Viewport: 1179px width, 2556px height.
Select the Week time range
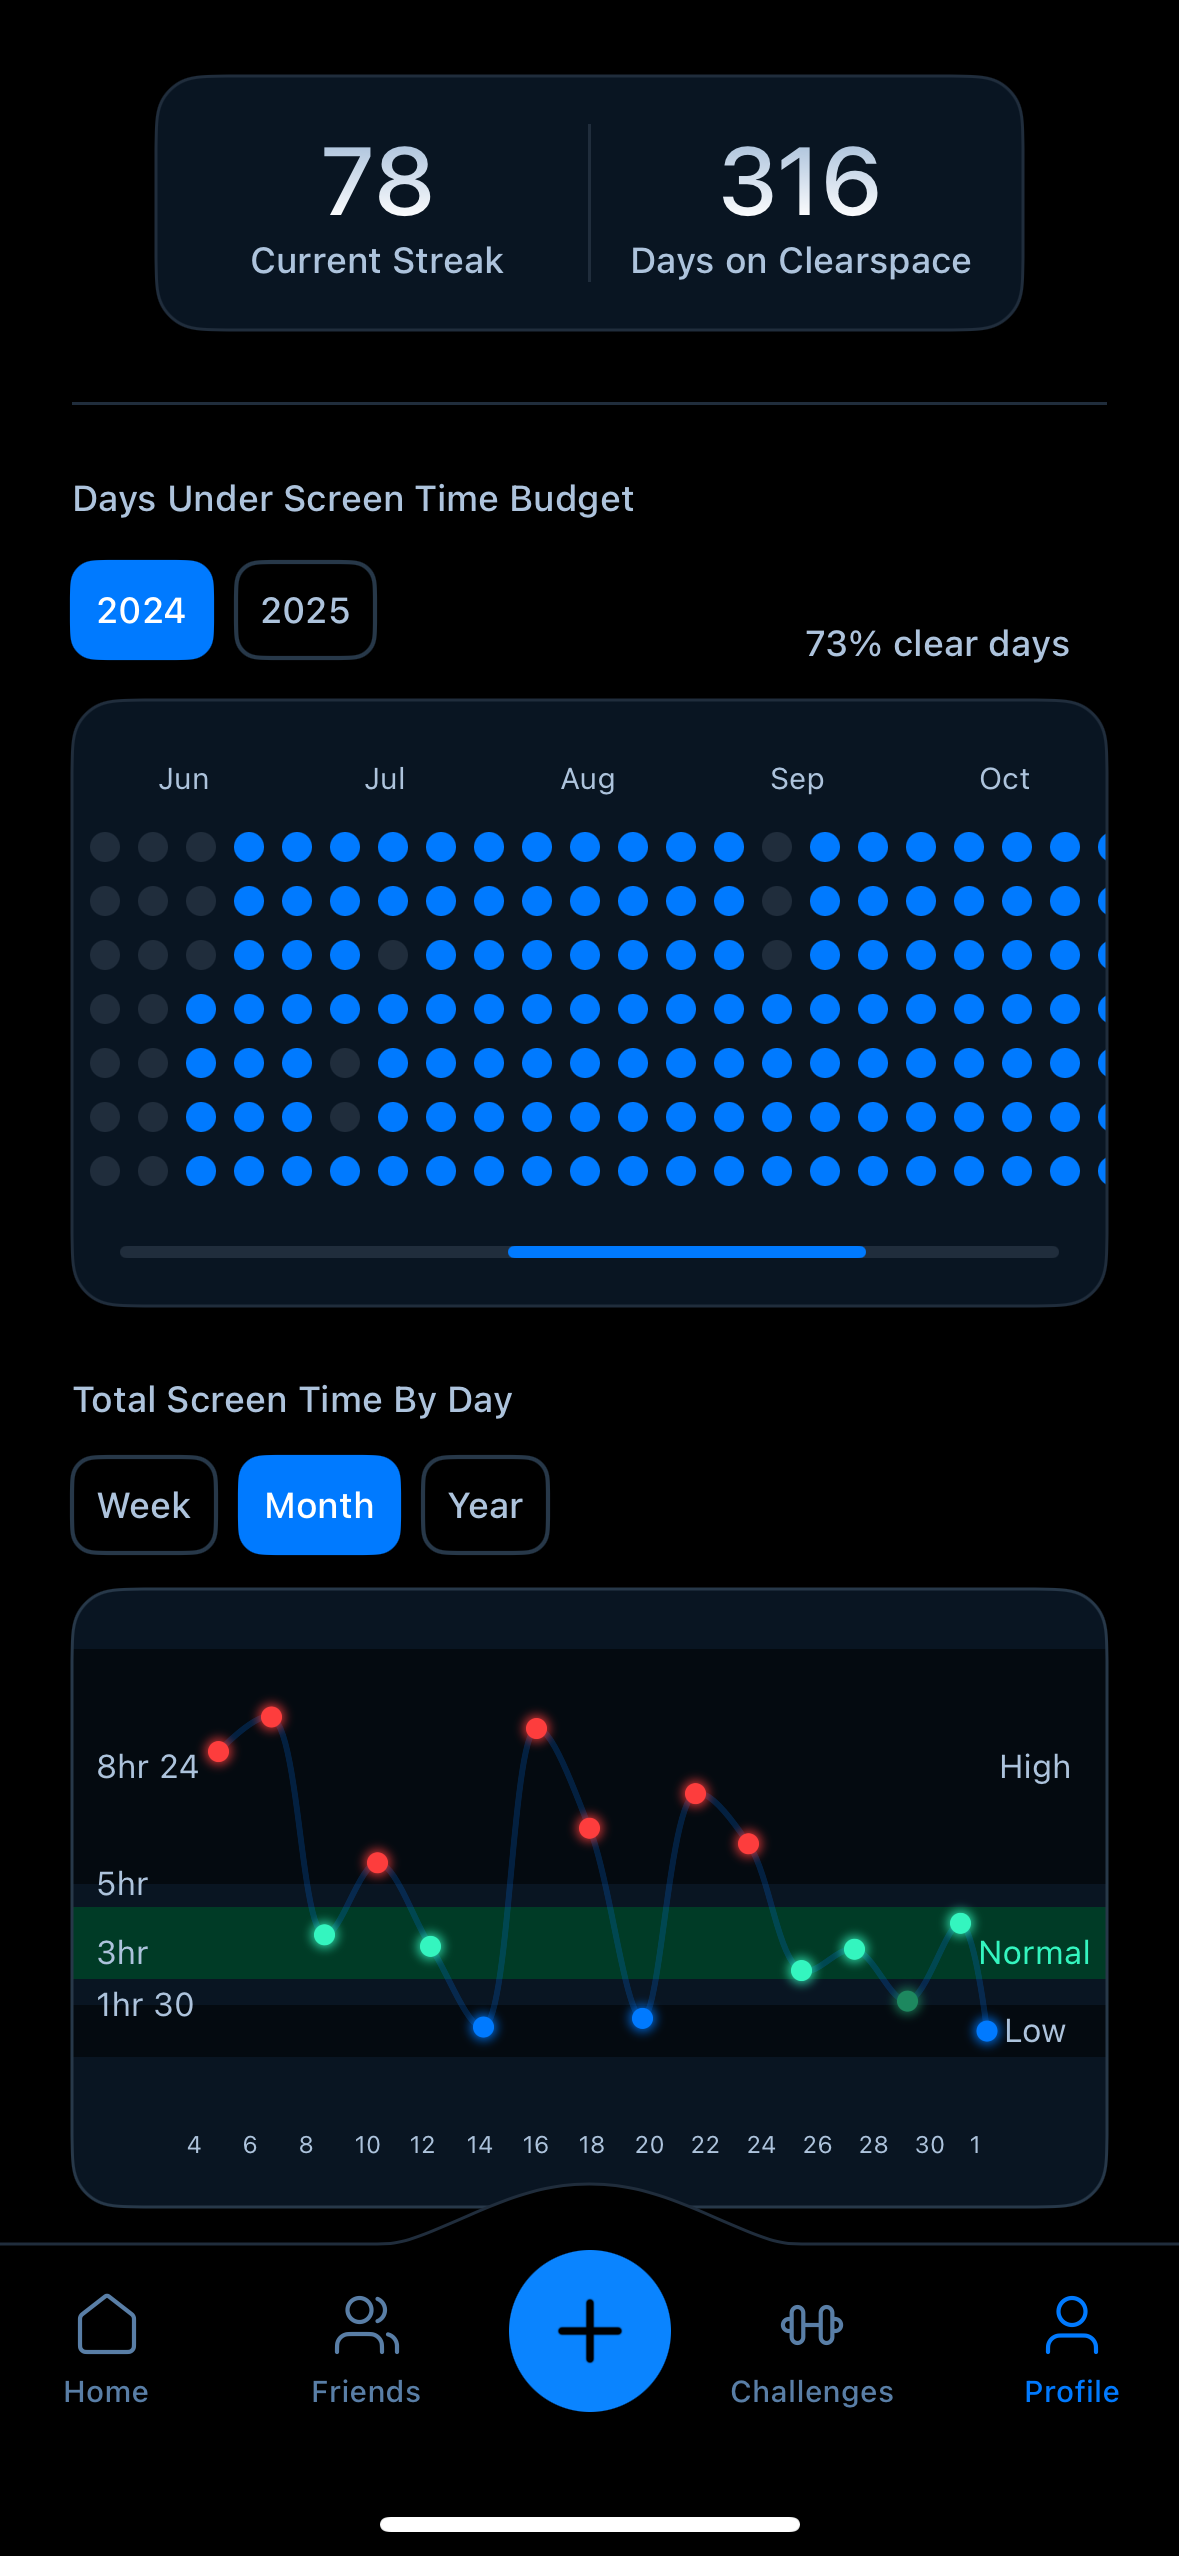[x=144, y=1505]
